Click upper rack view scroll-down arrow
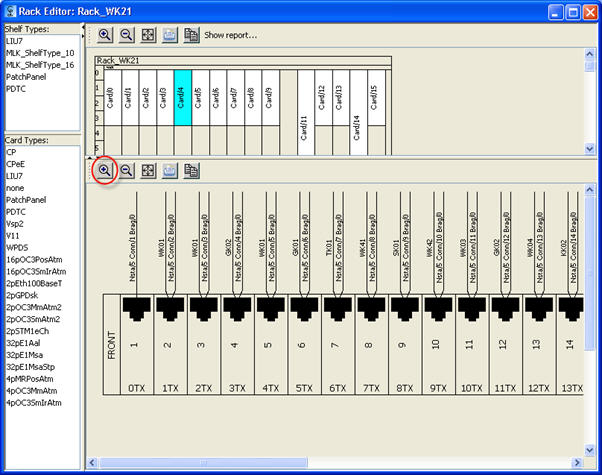Viewport: 602px width, 475px height. click(x=590, y=148)
